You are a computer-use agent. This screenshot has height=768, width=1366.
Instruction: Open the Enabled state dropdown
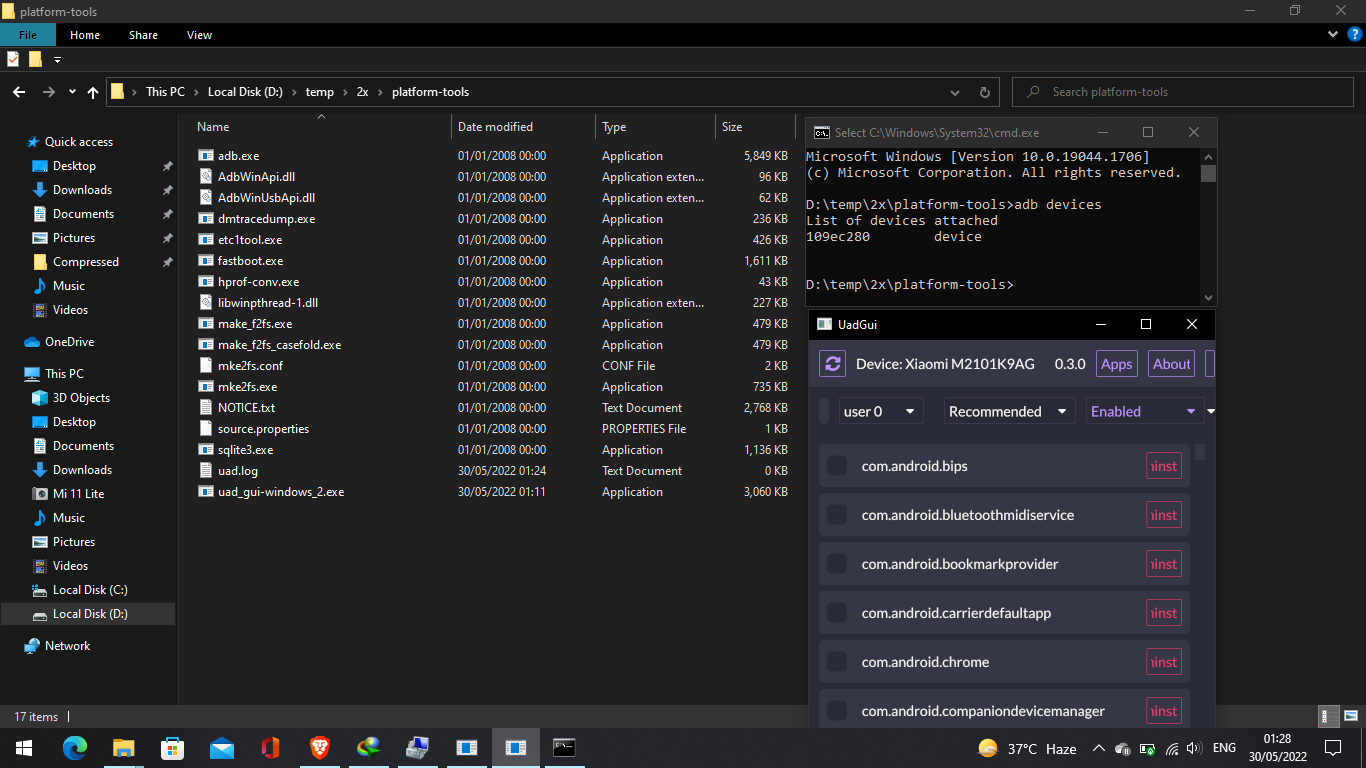click(x=1144, y=410)
